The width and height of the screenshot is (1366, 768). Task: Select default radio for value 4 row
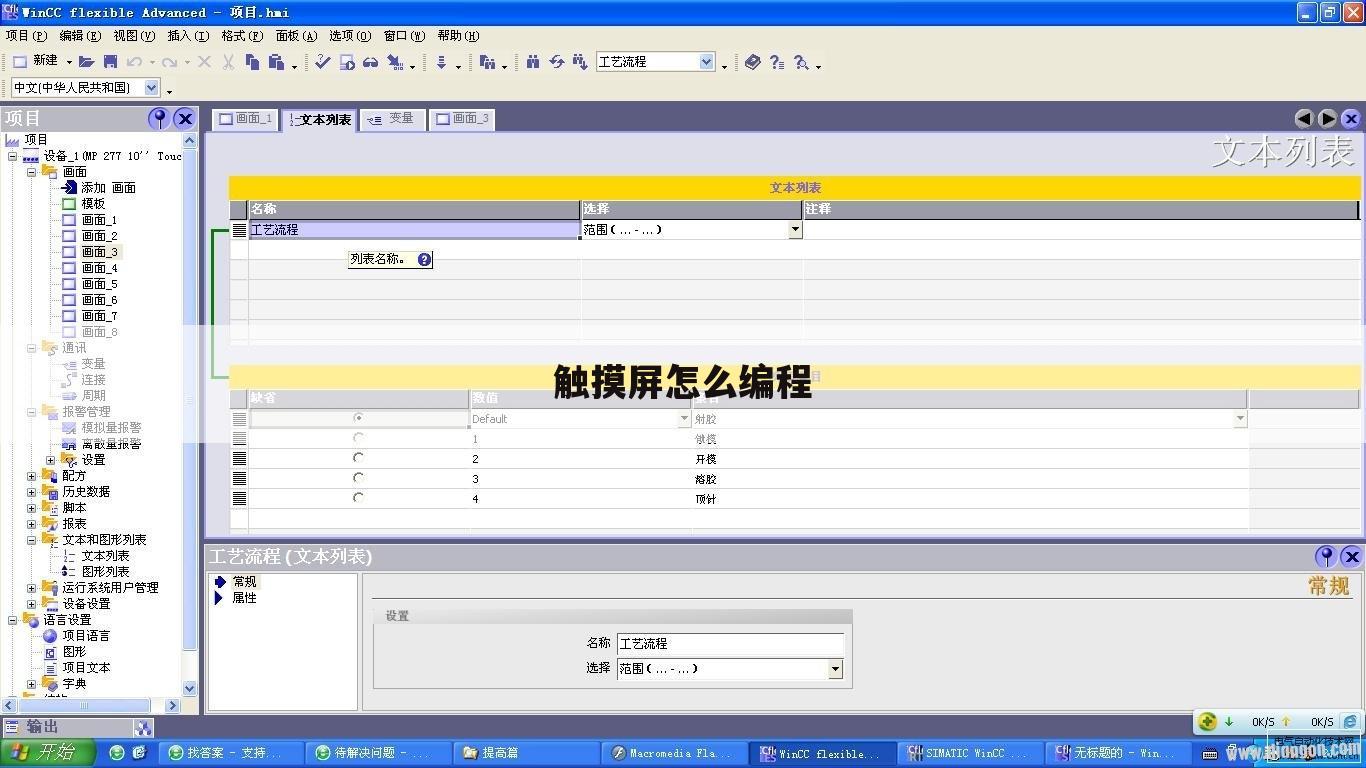[x=358, y=498]
